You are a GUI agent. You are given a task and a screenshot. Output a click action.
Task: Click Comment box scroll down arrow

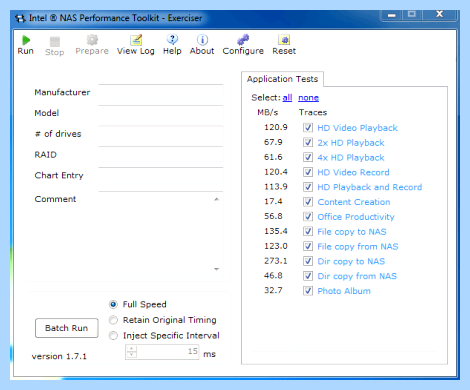(x=217, y=269)
